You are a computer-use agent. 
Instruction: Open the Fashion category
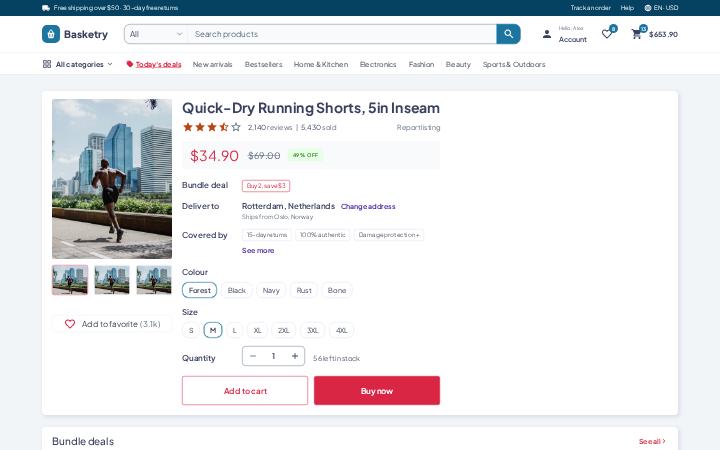[421, 64]
